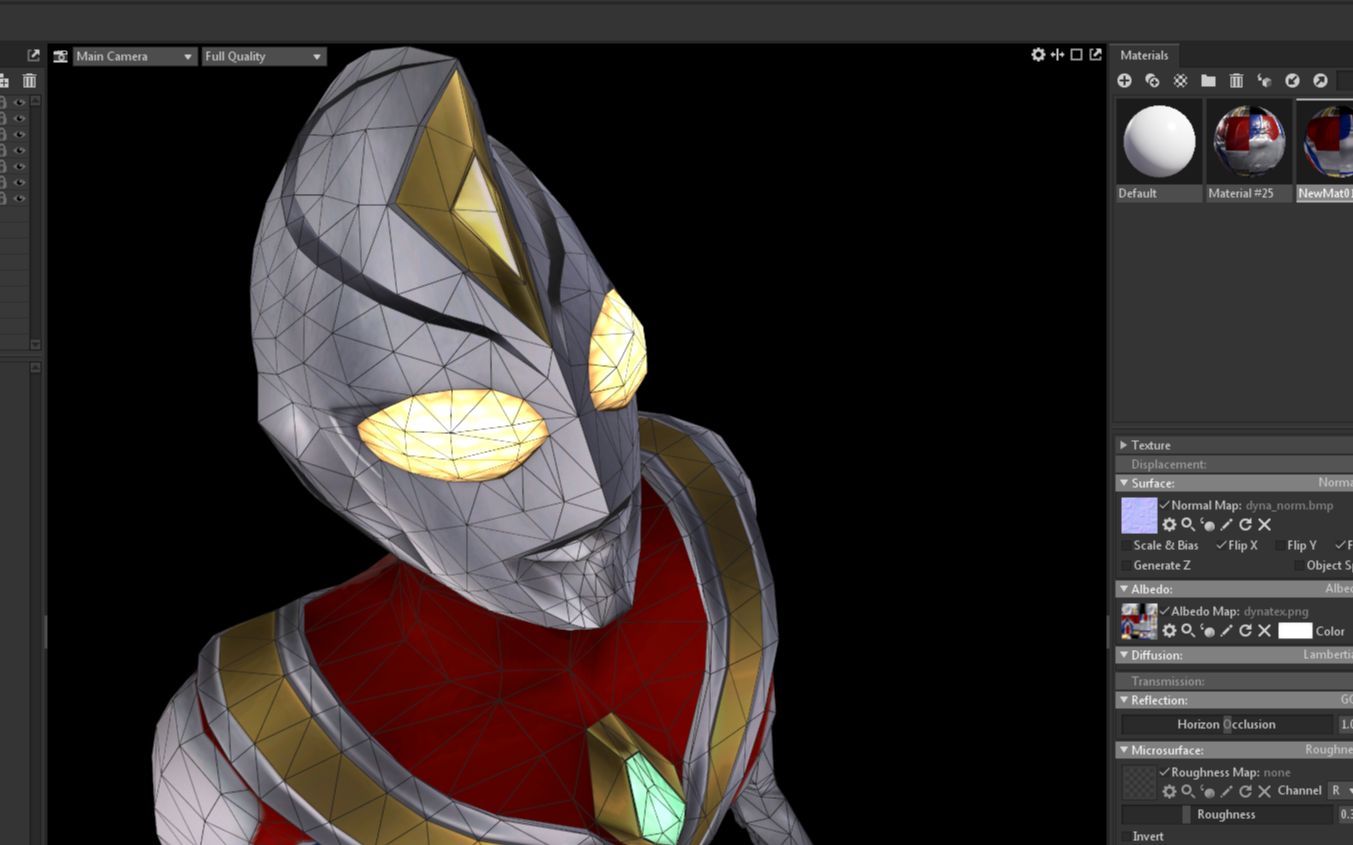
Task: Open the white Albedo Color swatch
Action: [1294, 631]
